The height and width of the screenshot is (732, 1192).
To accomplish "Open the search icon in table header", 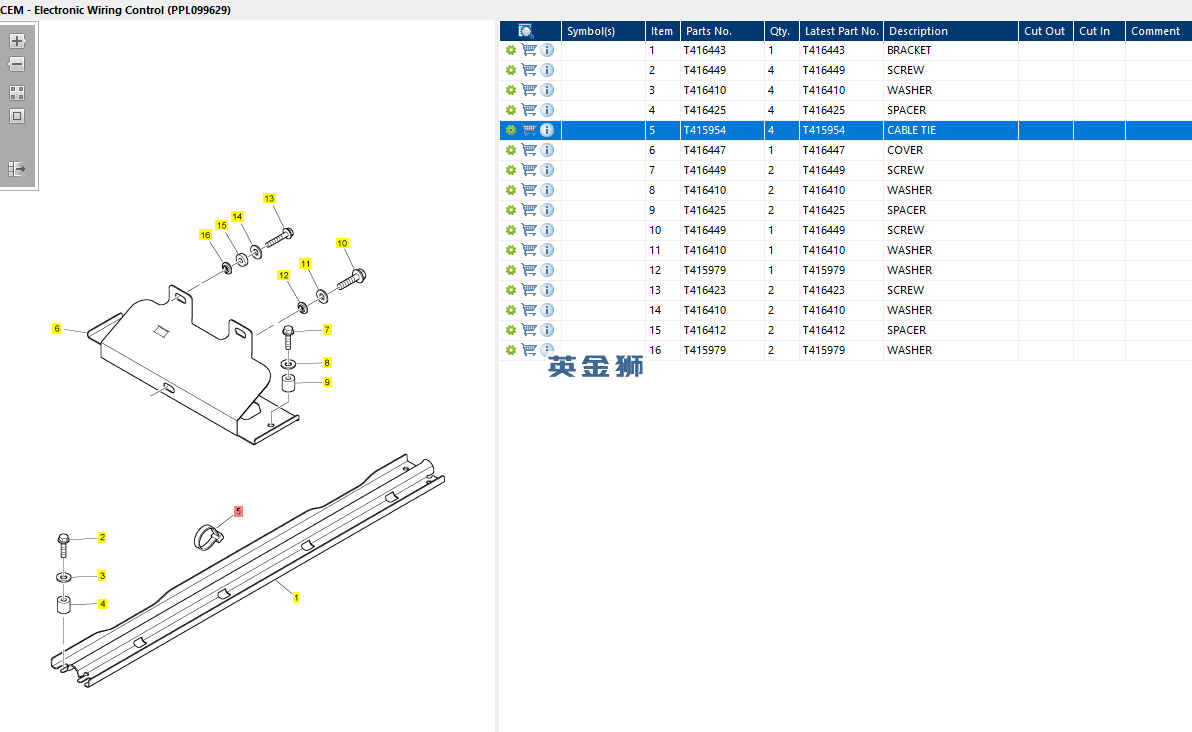I will (x=526, y=31).
